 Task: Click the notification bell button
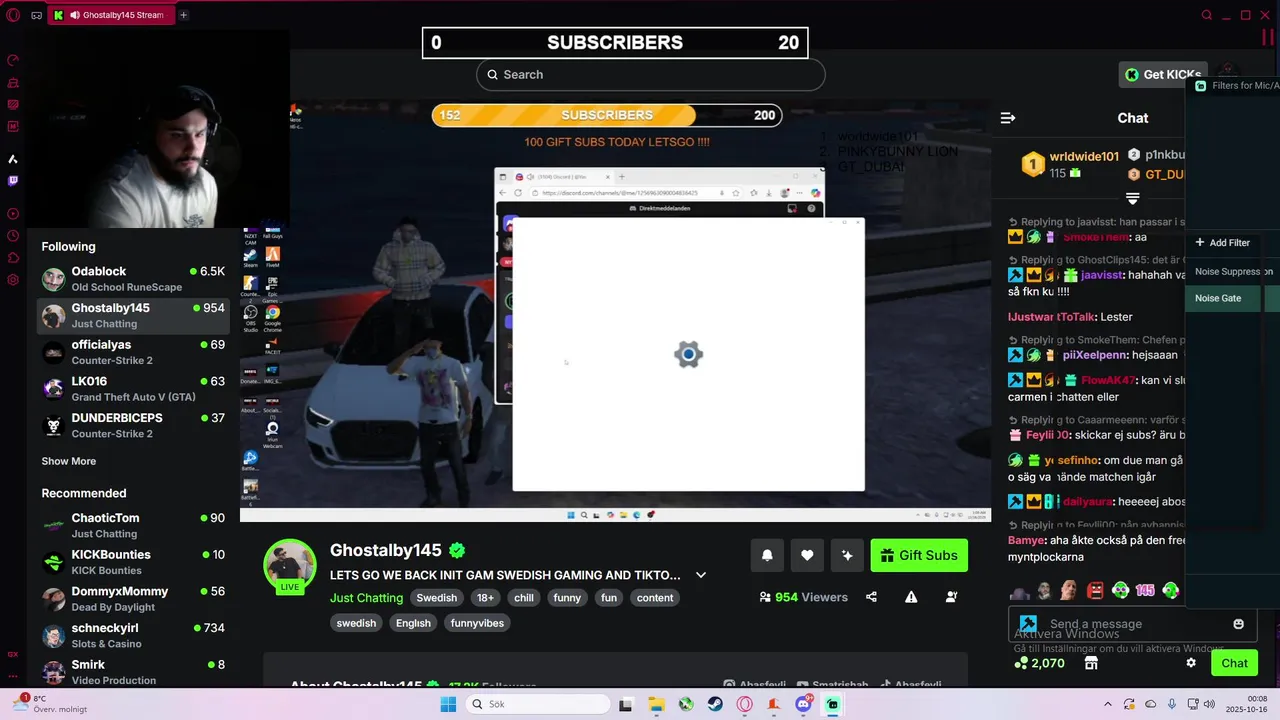pos(767,555)
